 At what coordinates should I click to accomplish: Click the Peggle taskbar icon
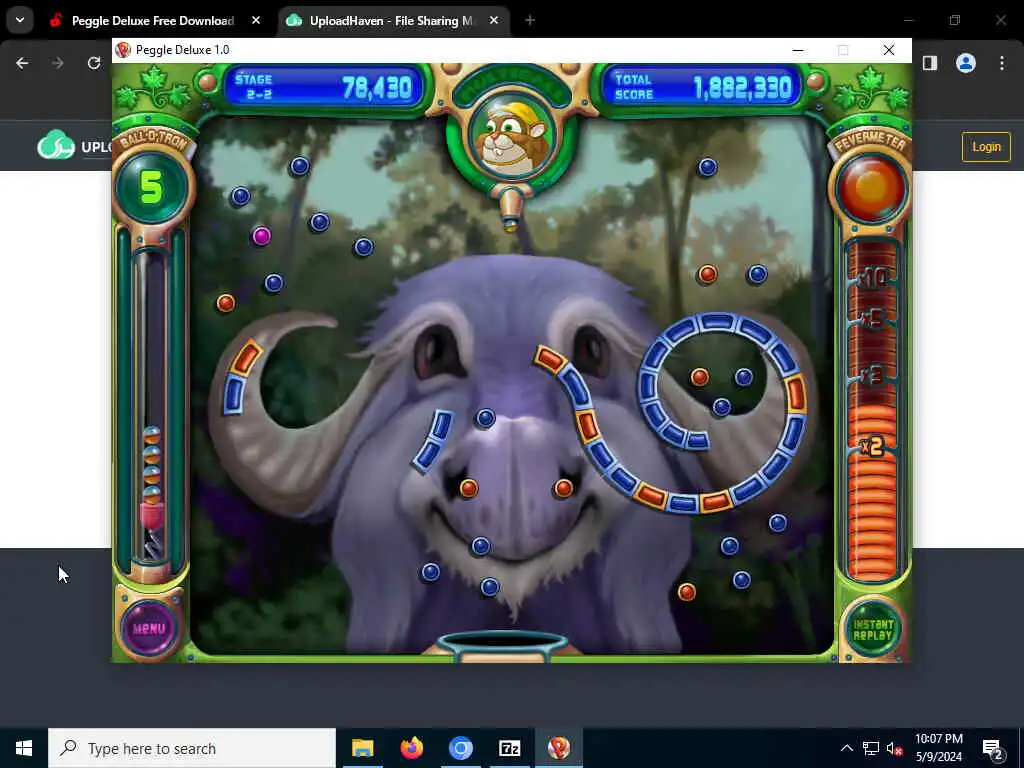(558, 748)
